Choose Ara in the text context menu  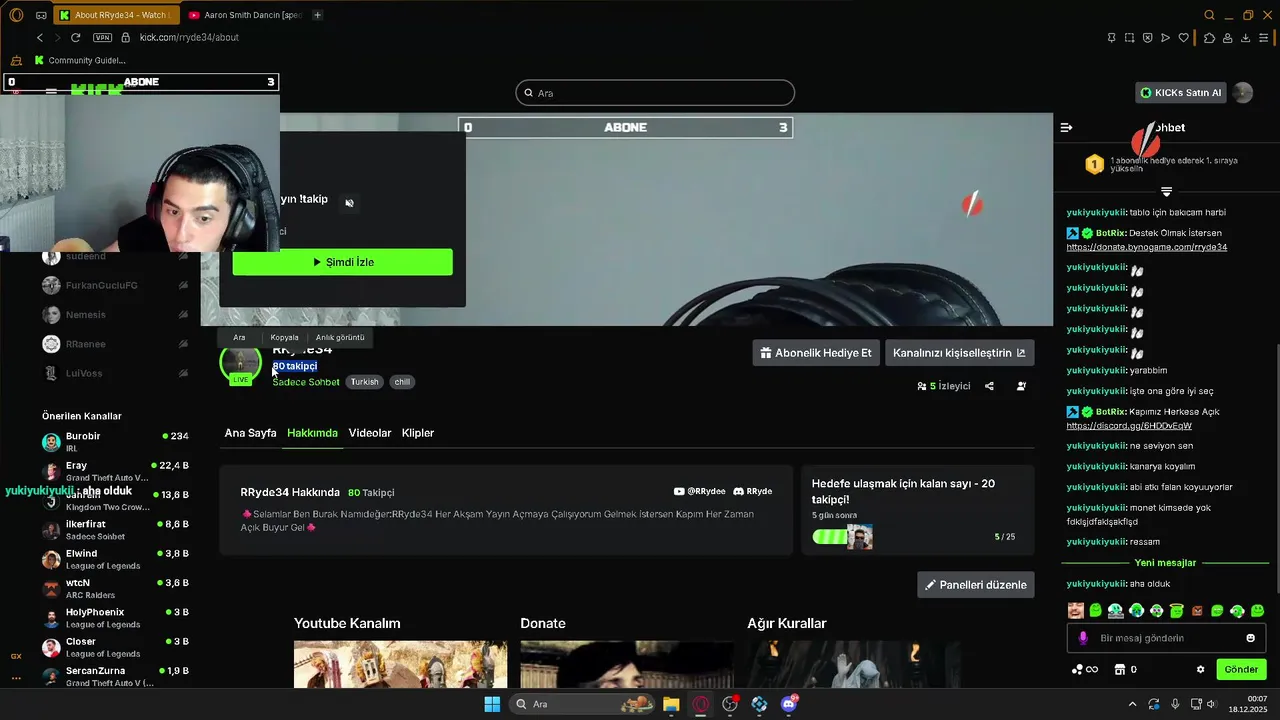click(x=239, y=337)
